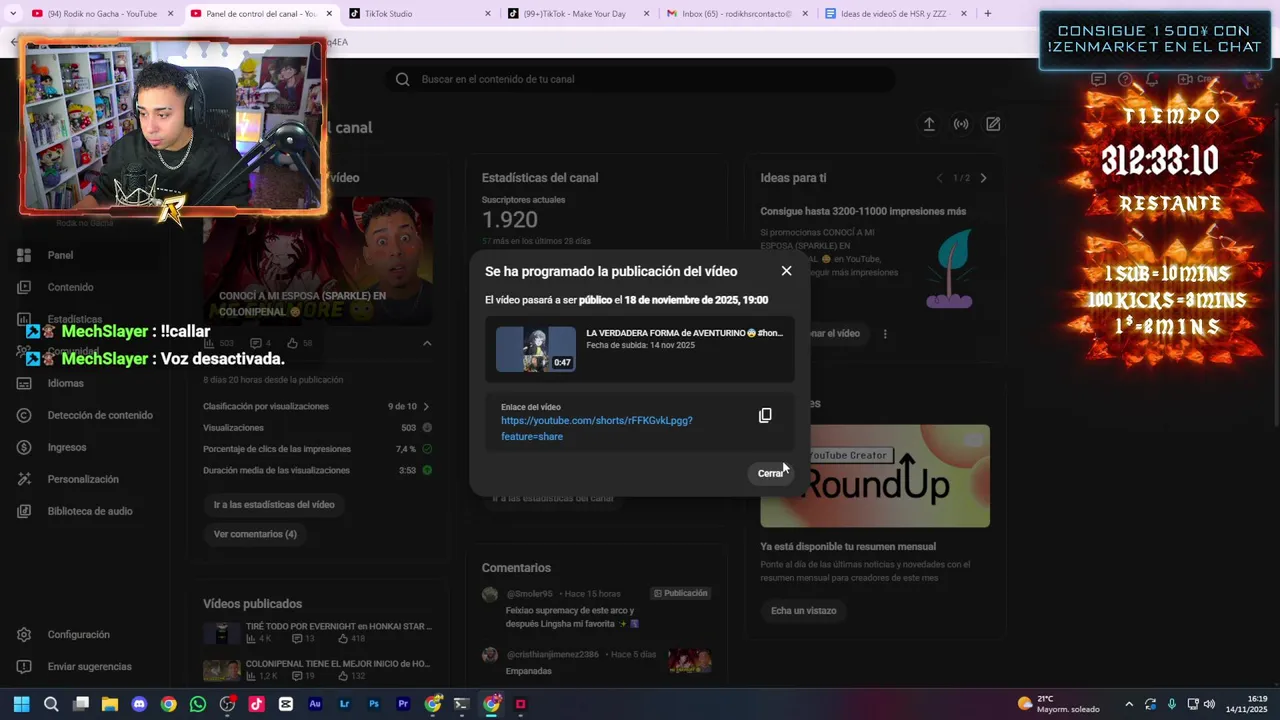
Task: Open 'TIRÉ TODO POR EVERNIGHT' published video
Action: (x=318, y=632)
